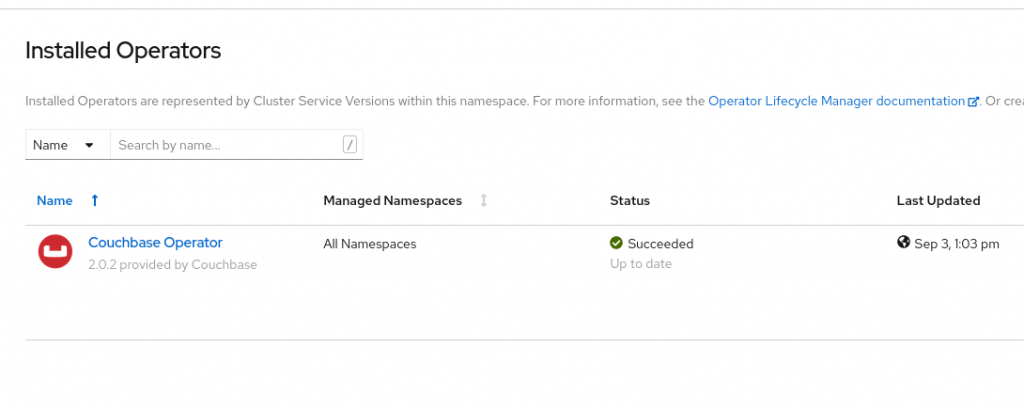
Task: Click the external link icon after documentation
Action: tap(972, 102)
